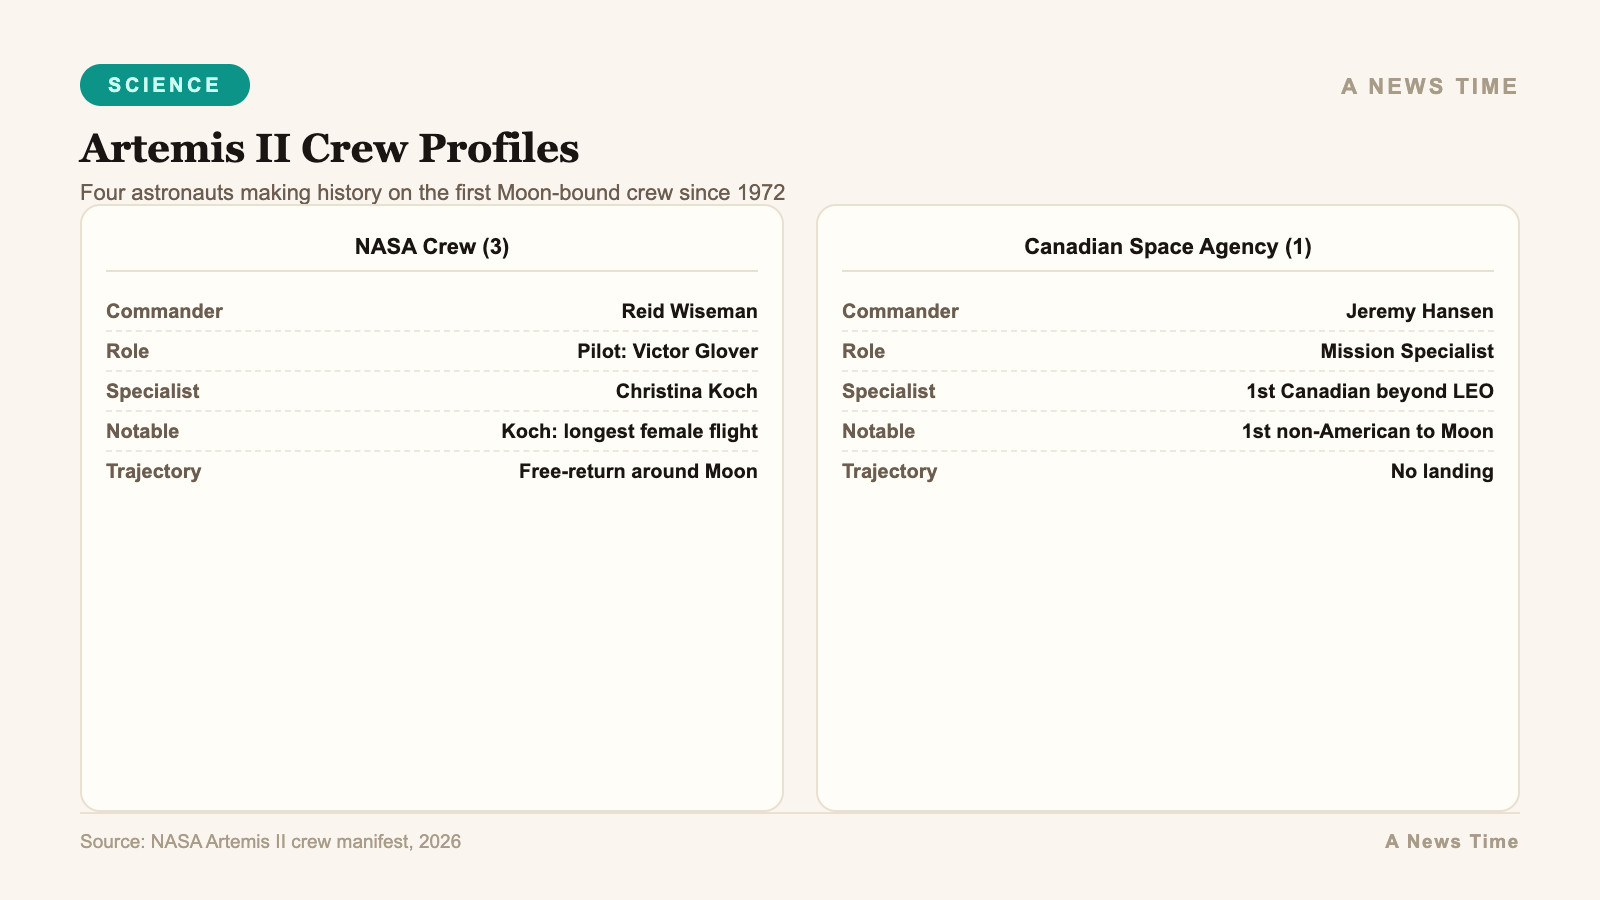This screenshot has height=900, width=1600.
Task: Select 'Role' label in the NASA Crew card
Action: 127,351
